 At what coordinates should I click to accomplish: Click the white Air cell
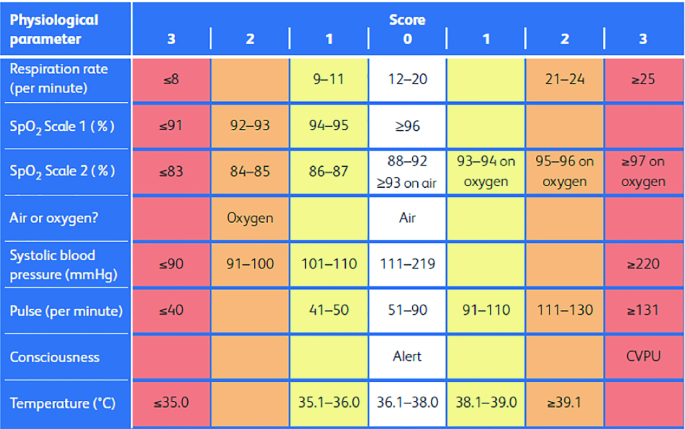pos(407,216)
